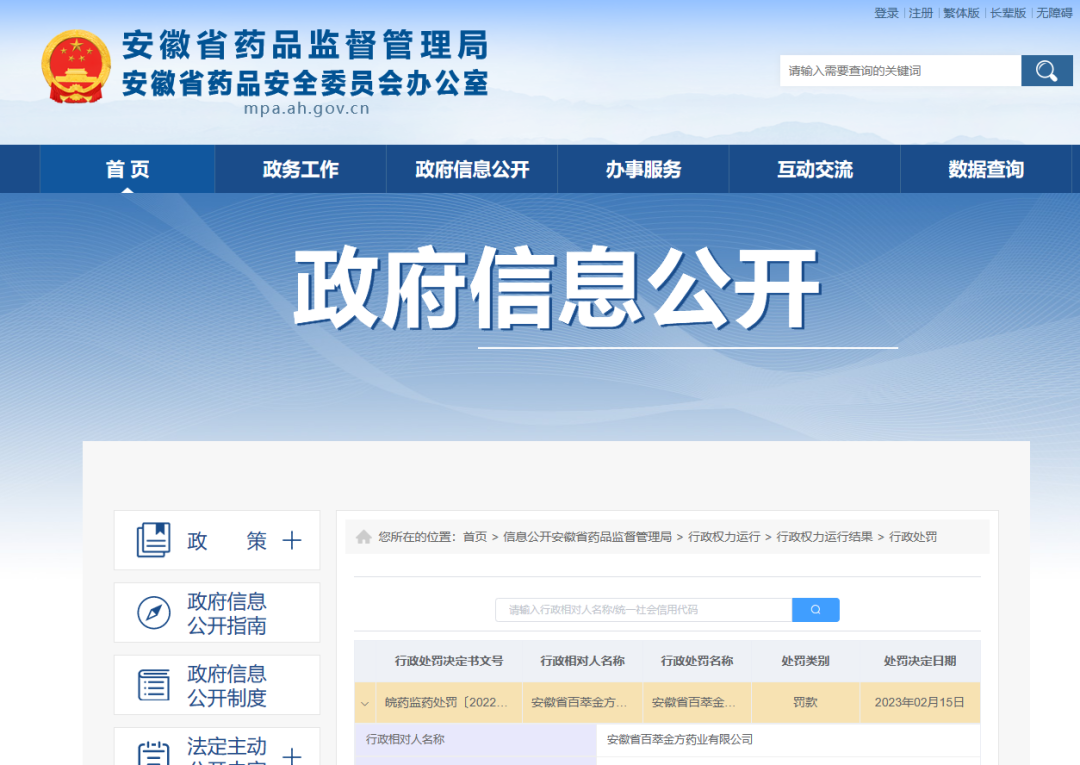Screen dimensions: 1080x765
Task: Click the home icon in the breadcrumb bar
Action: click(363, 537)
